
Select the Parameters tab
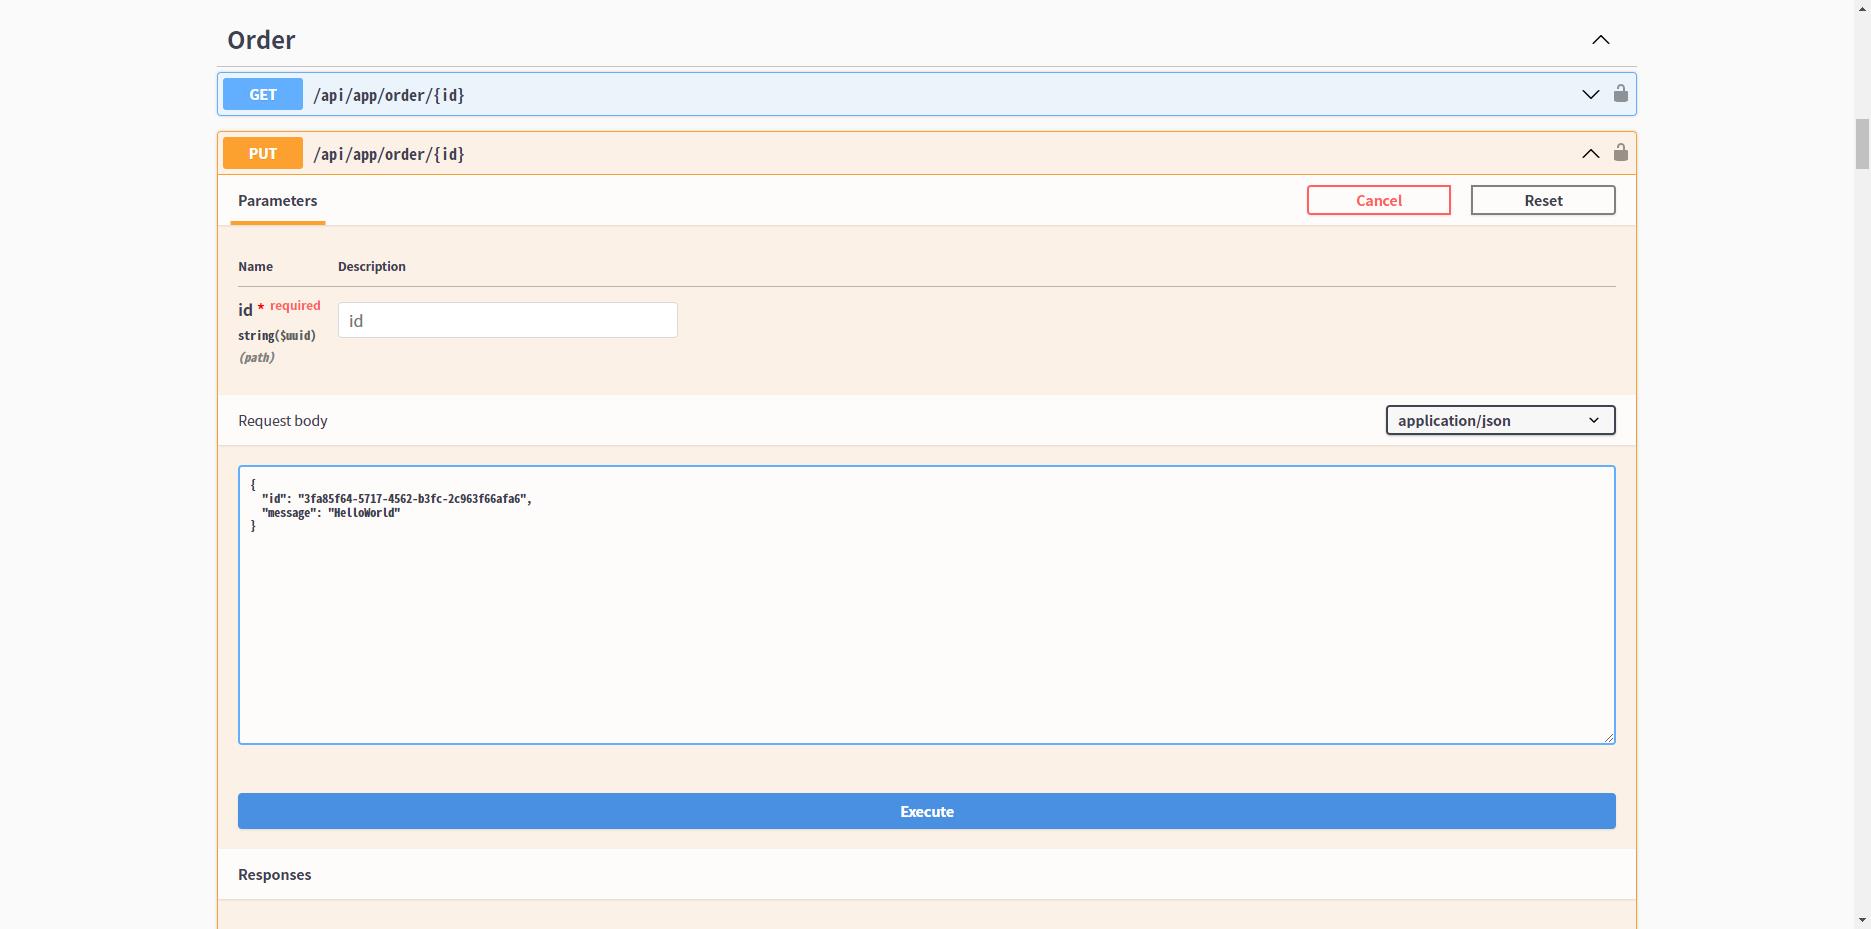[x=277, y=201]
